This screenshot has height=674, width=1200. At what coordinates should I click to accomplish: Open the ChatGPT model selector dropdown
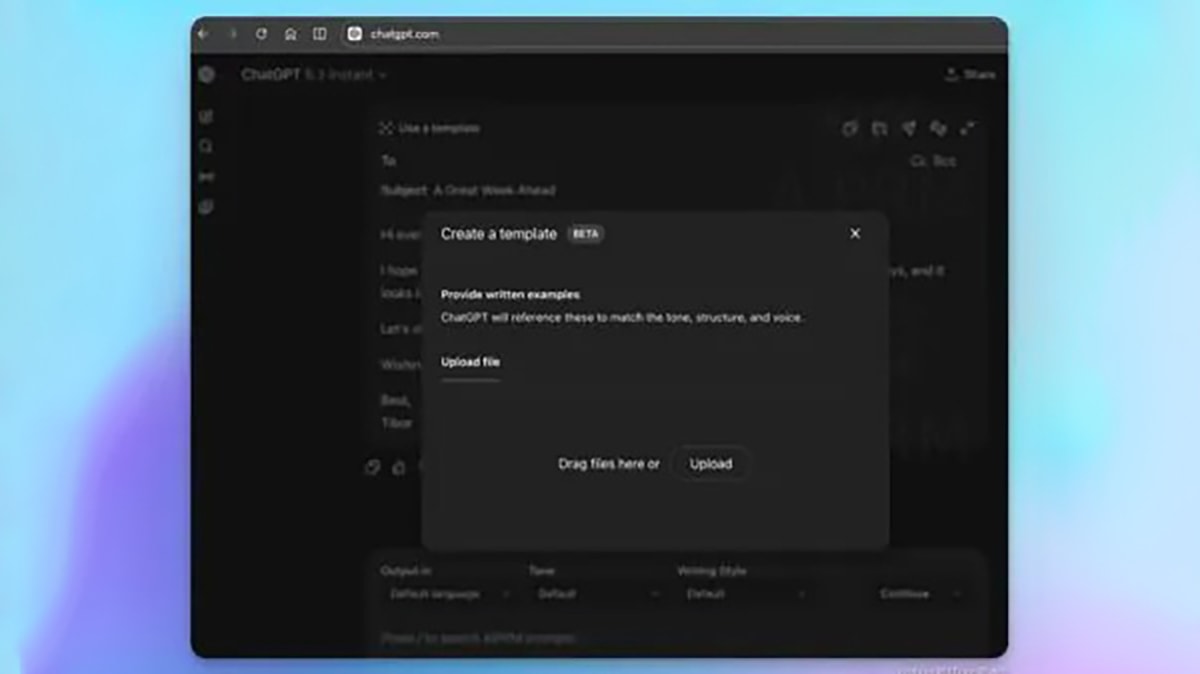click(x=313, y=75)
